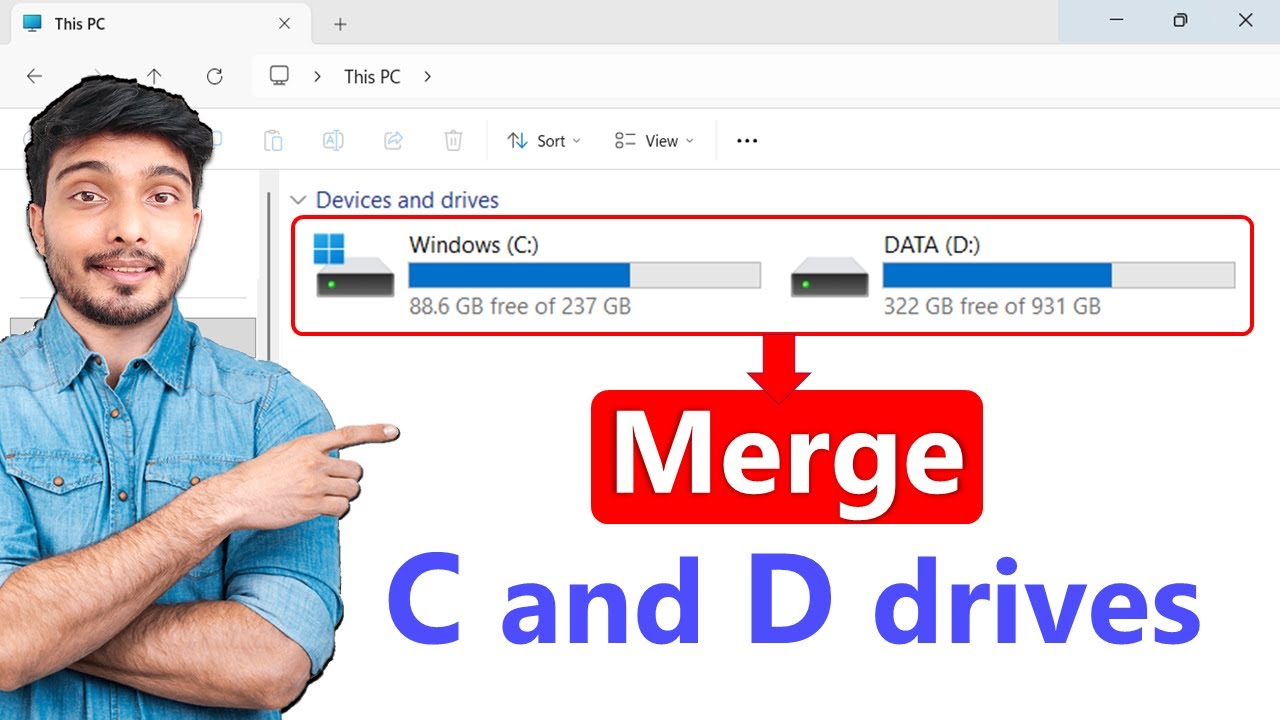The width and height of the screenshot is (1280, 720).
Task: Open the See more ellipsis menu
Action: tap(747, 141)
